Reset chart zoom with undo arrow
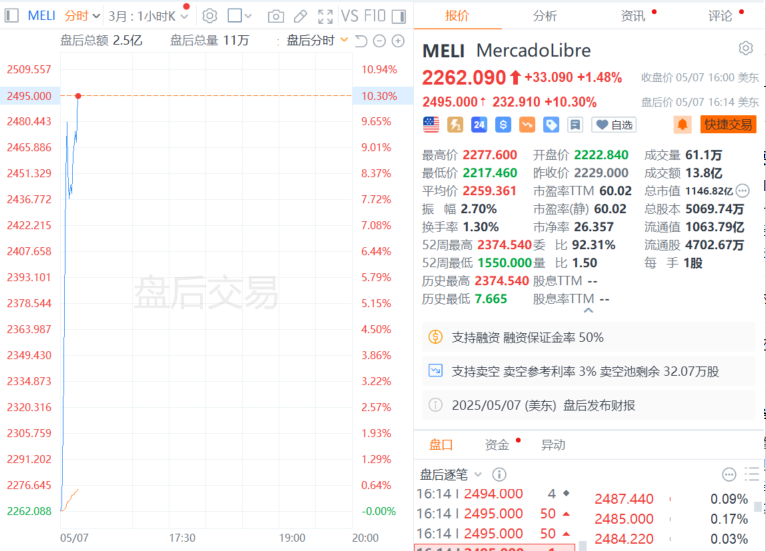 361,41
